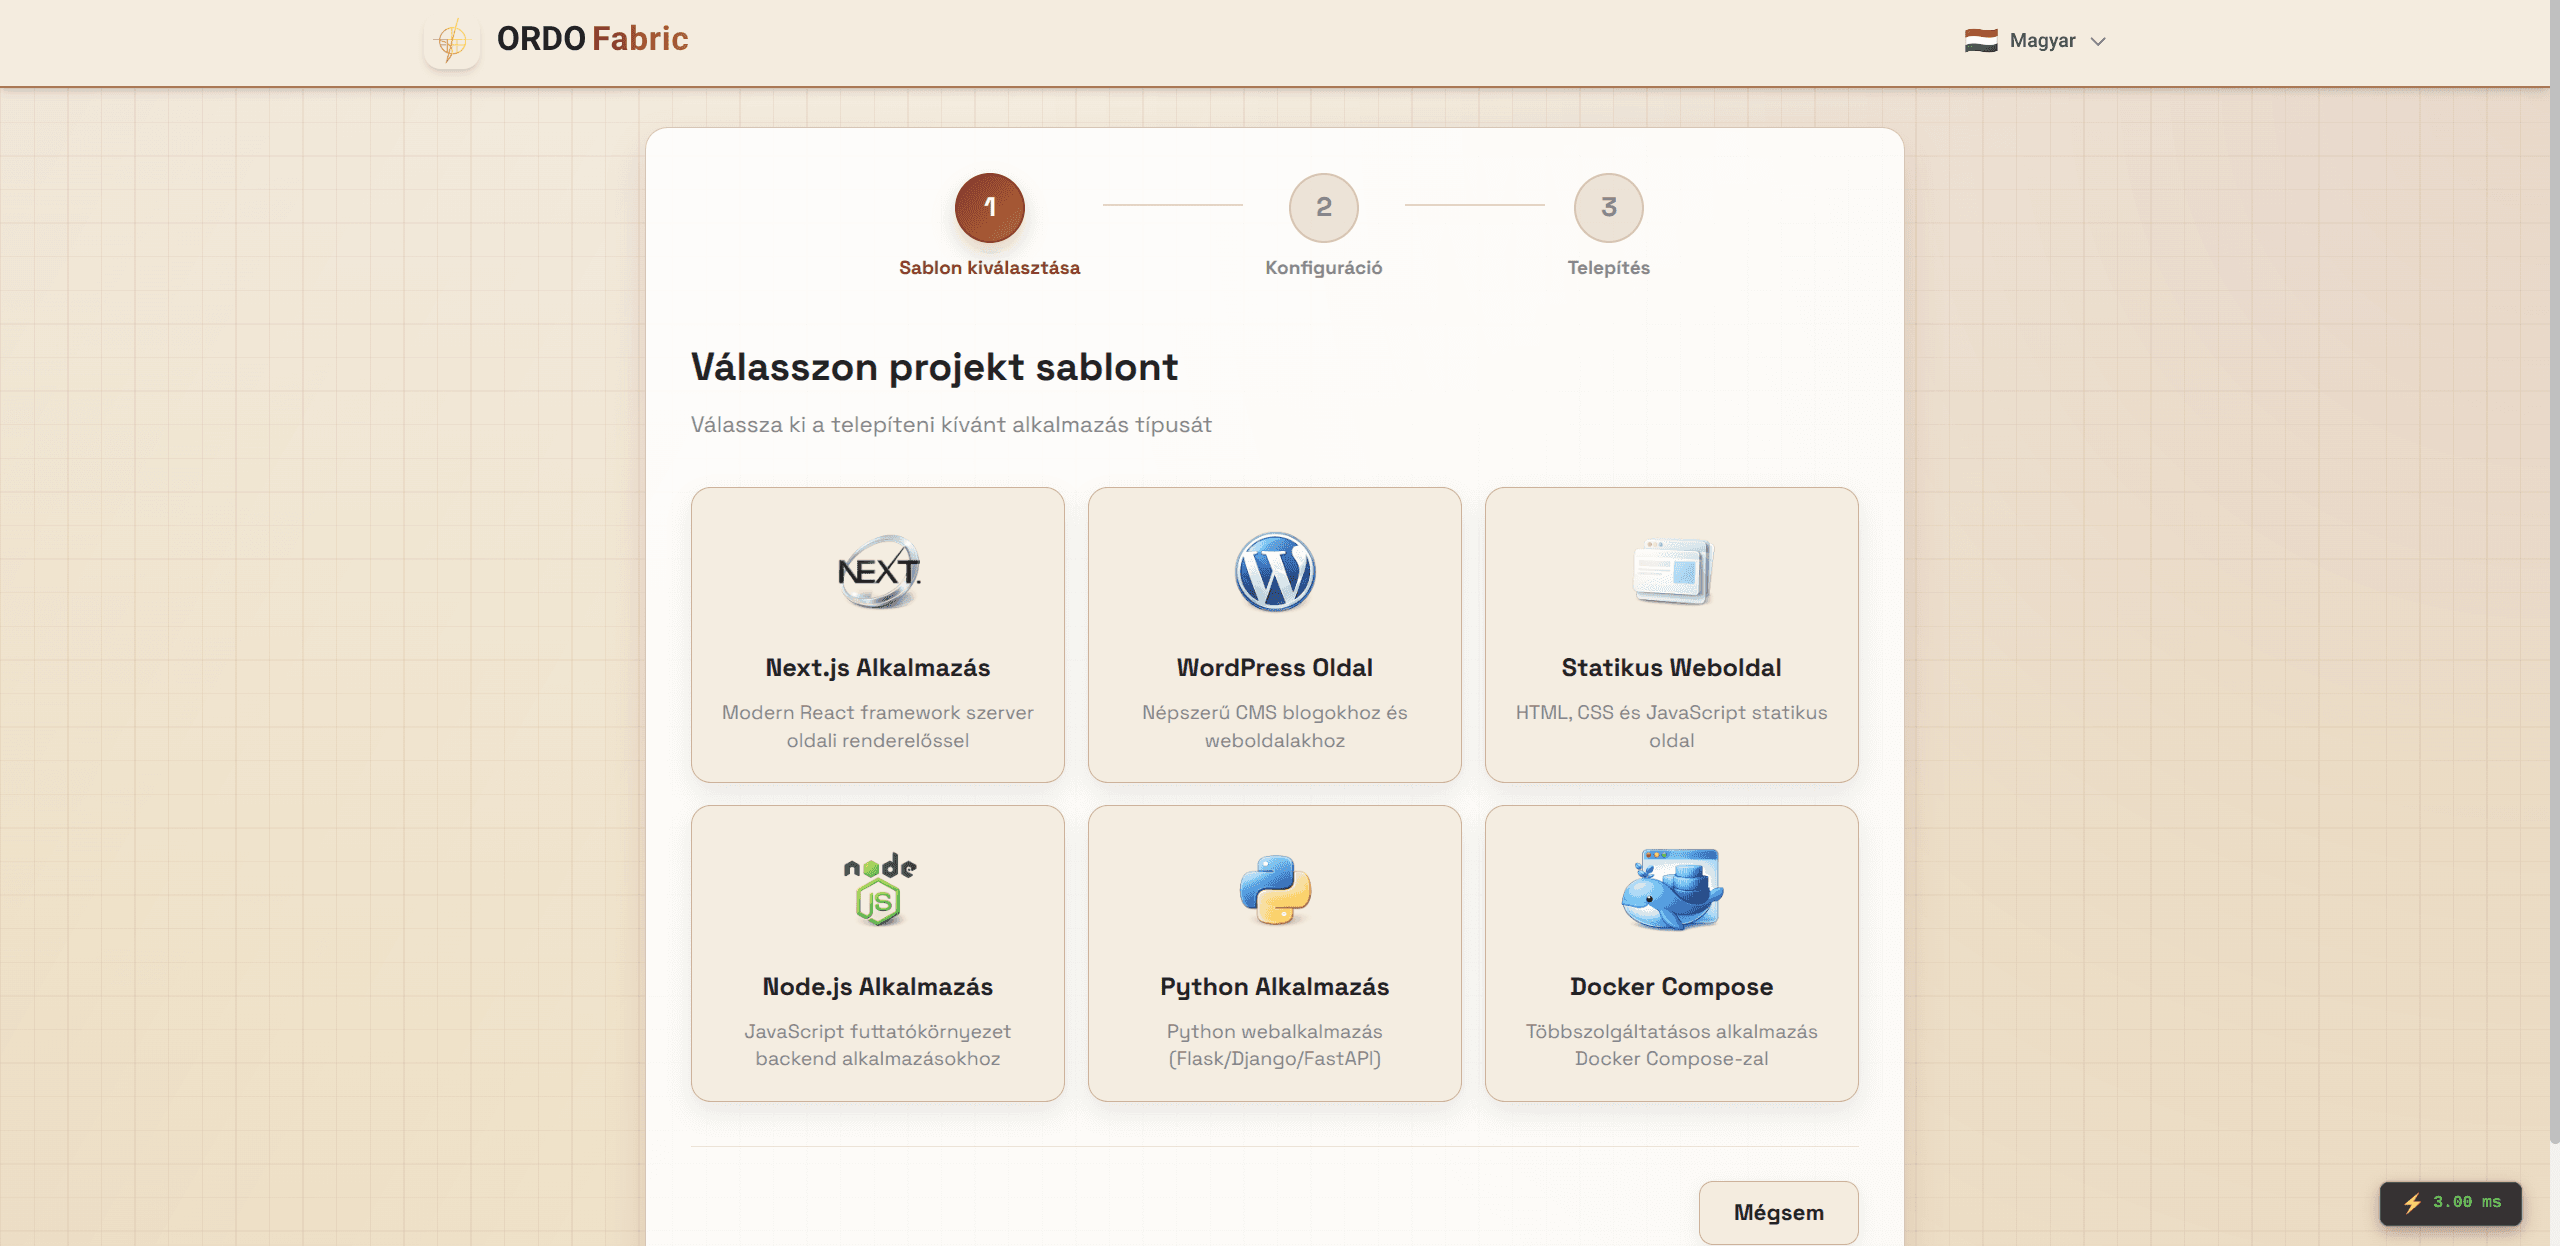Click the Node.js logo icon
This screenshot has height=1246, width=2560.
click(x=878, y=889)
